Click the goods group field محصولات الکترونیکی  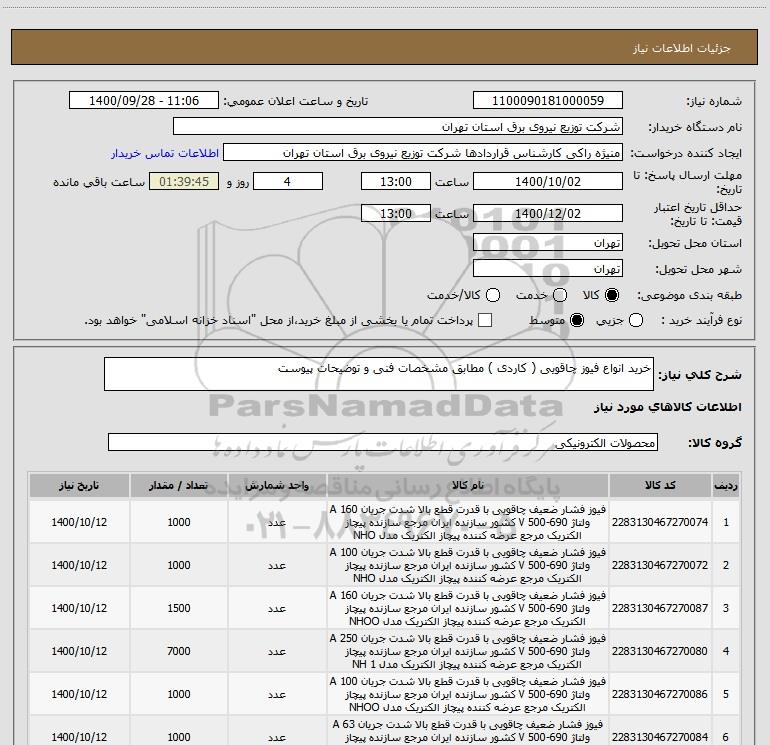pos(383,442)
